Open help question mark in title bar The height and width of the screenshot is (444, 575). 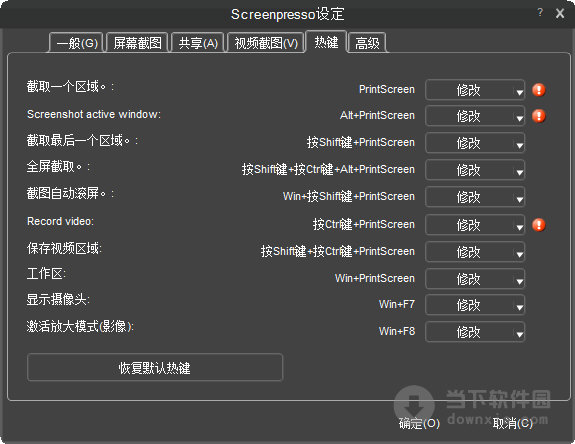[x=540, y=12]
